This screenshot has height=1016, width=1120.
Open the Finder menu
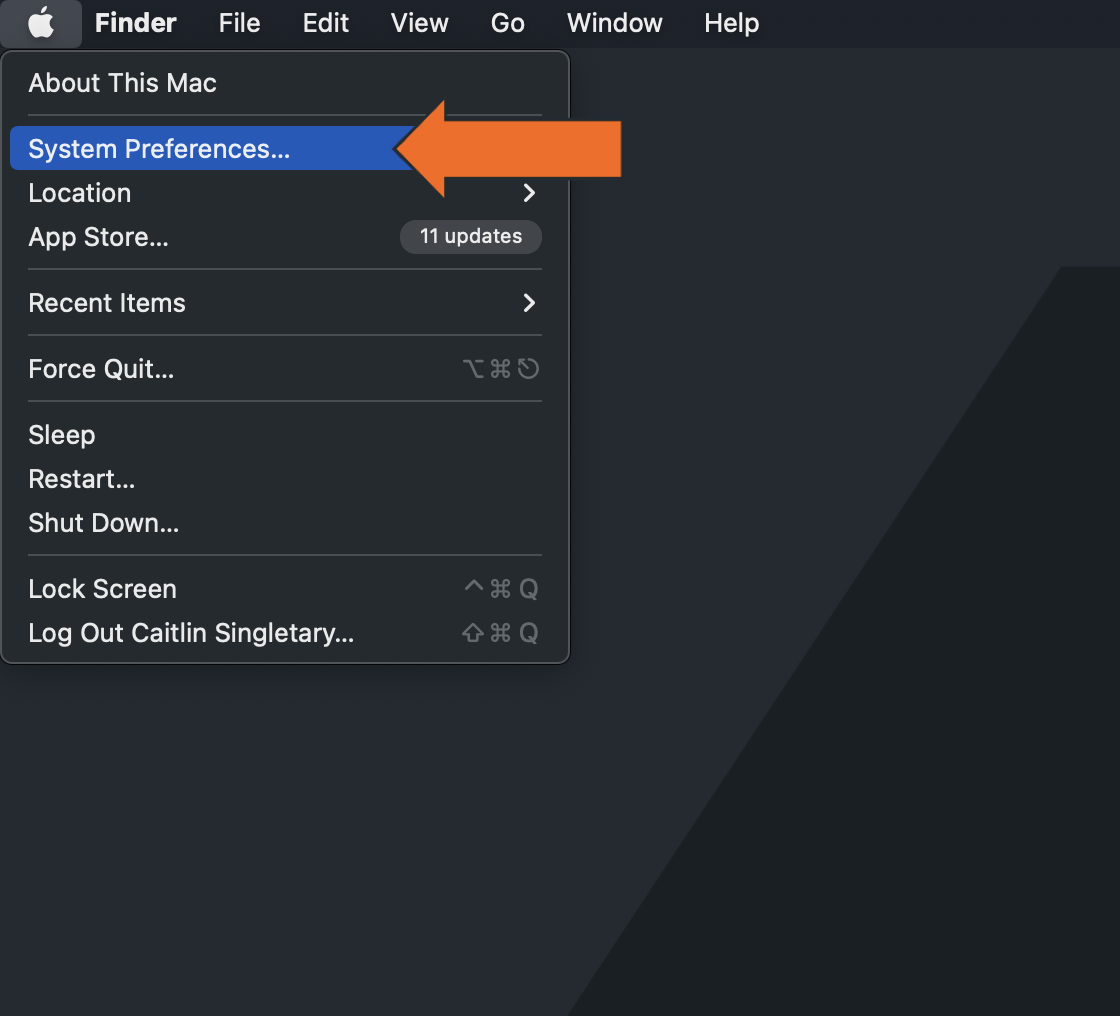coord(135,23)
